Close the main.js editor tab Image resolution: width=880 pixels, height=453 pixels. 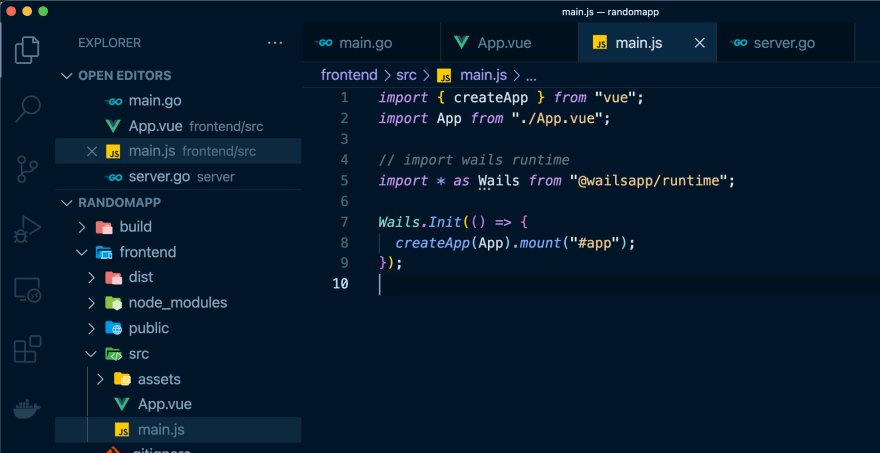tap(700, 43)
